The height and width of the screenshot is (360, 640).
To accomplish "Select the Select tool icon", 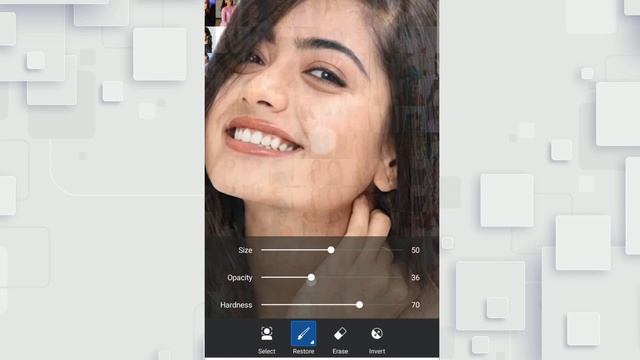I will (267, 333).
